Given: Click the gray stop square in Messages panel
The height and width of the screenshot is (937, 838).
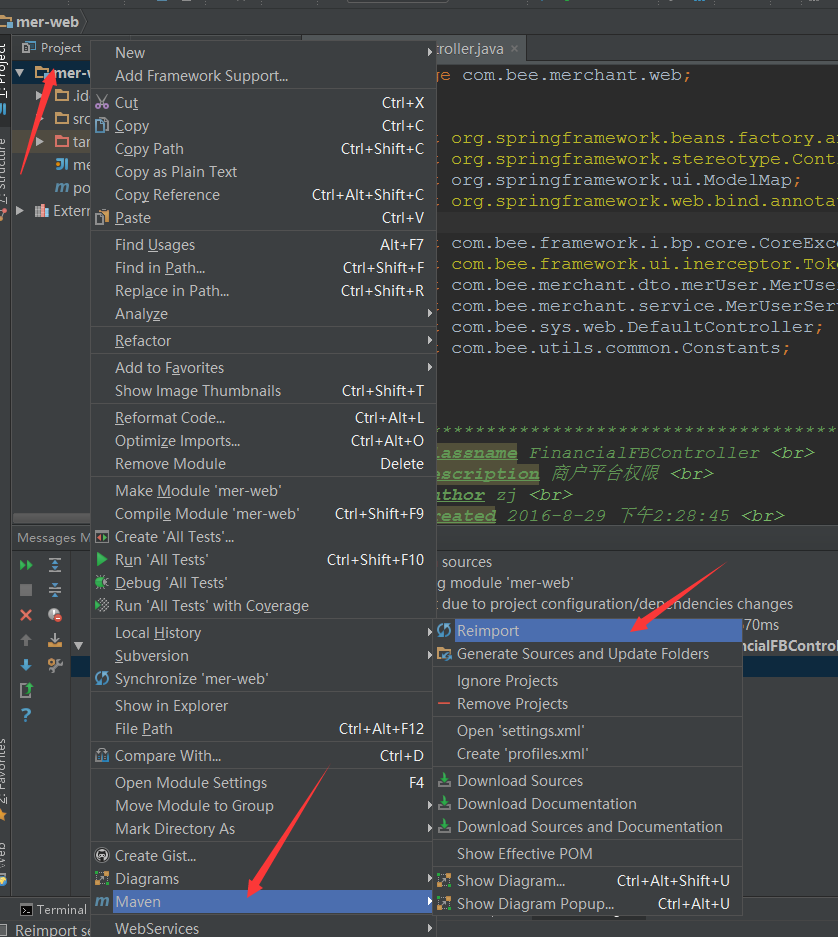Looking at the screenshot, I should pyautogui.click(x=26, y=590).
